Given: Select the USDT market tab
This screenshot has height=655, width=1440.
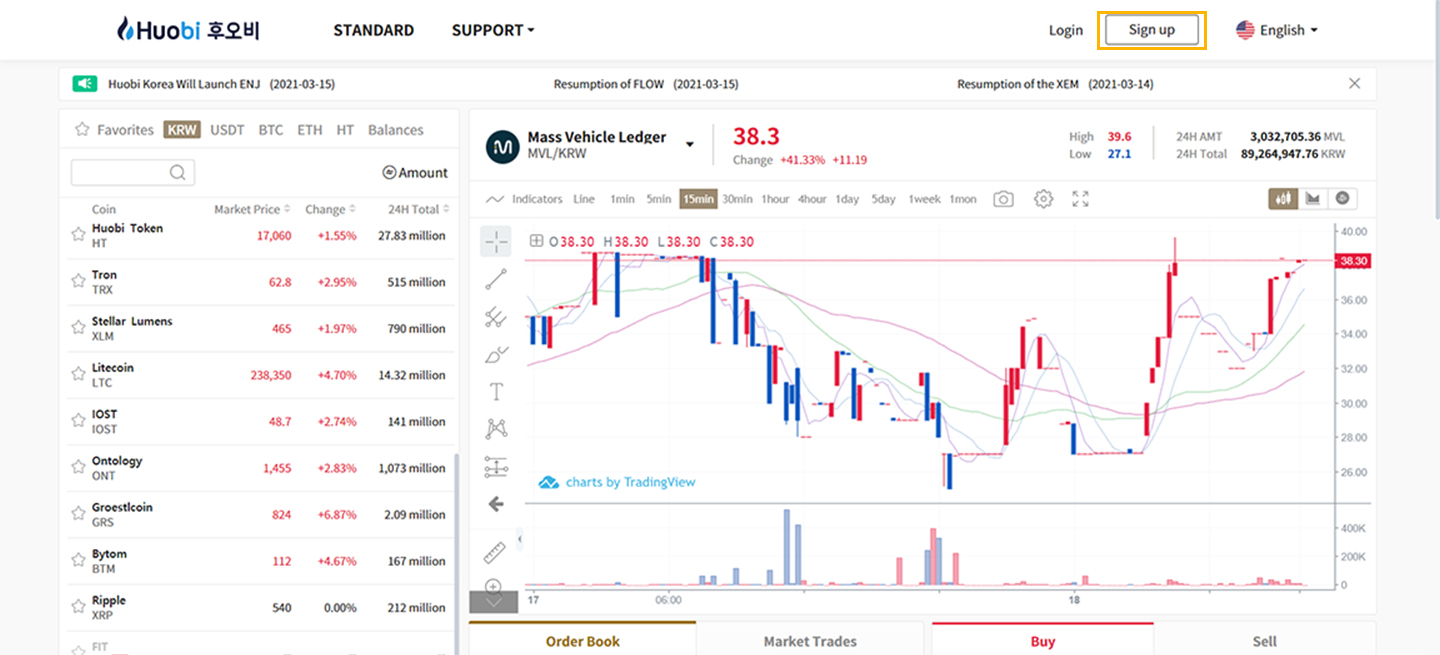Looking at the screenshot, I should pos(227,130).
